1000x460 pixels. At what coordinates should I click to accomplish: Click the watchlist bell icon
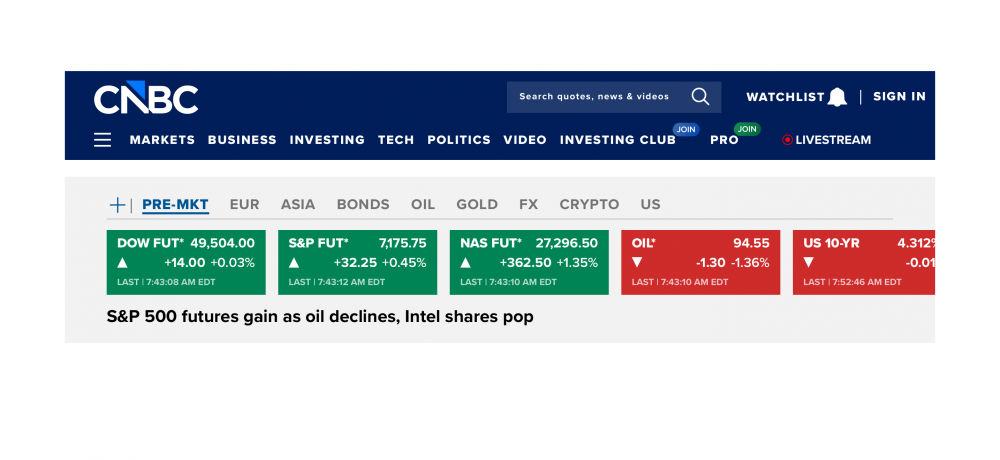point(837,97)
